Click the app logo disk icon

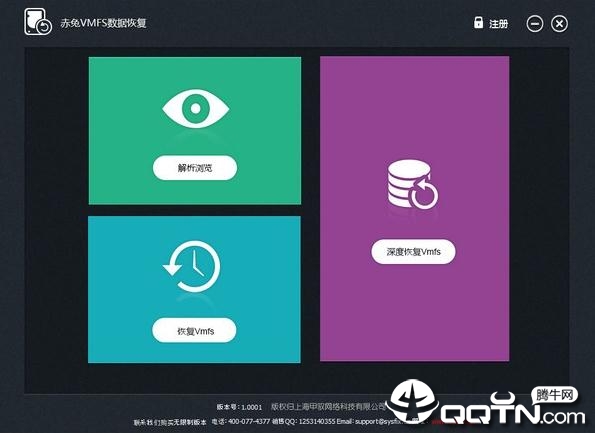point(38,22)
